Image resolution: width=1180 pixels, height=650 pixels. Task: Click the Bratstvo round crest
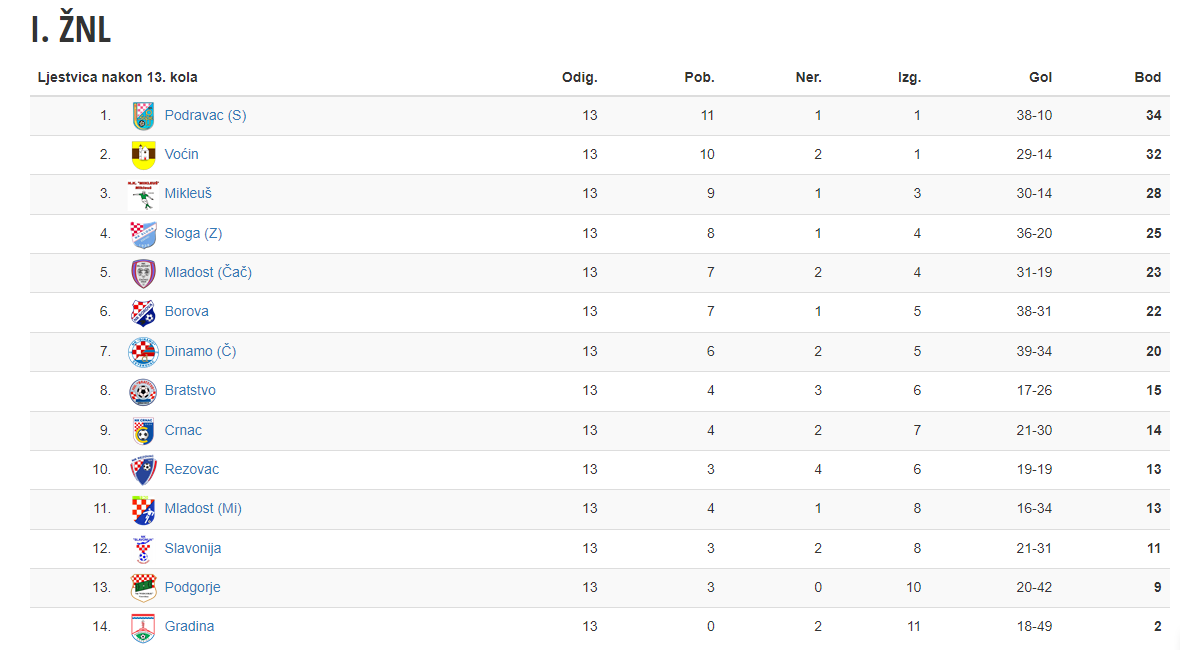coord(143,391)
